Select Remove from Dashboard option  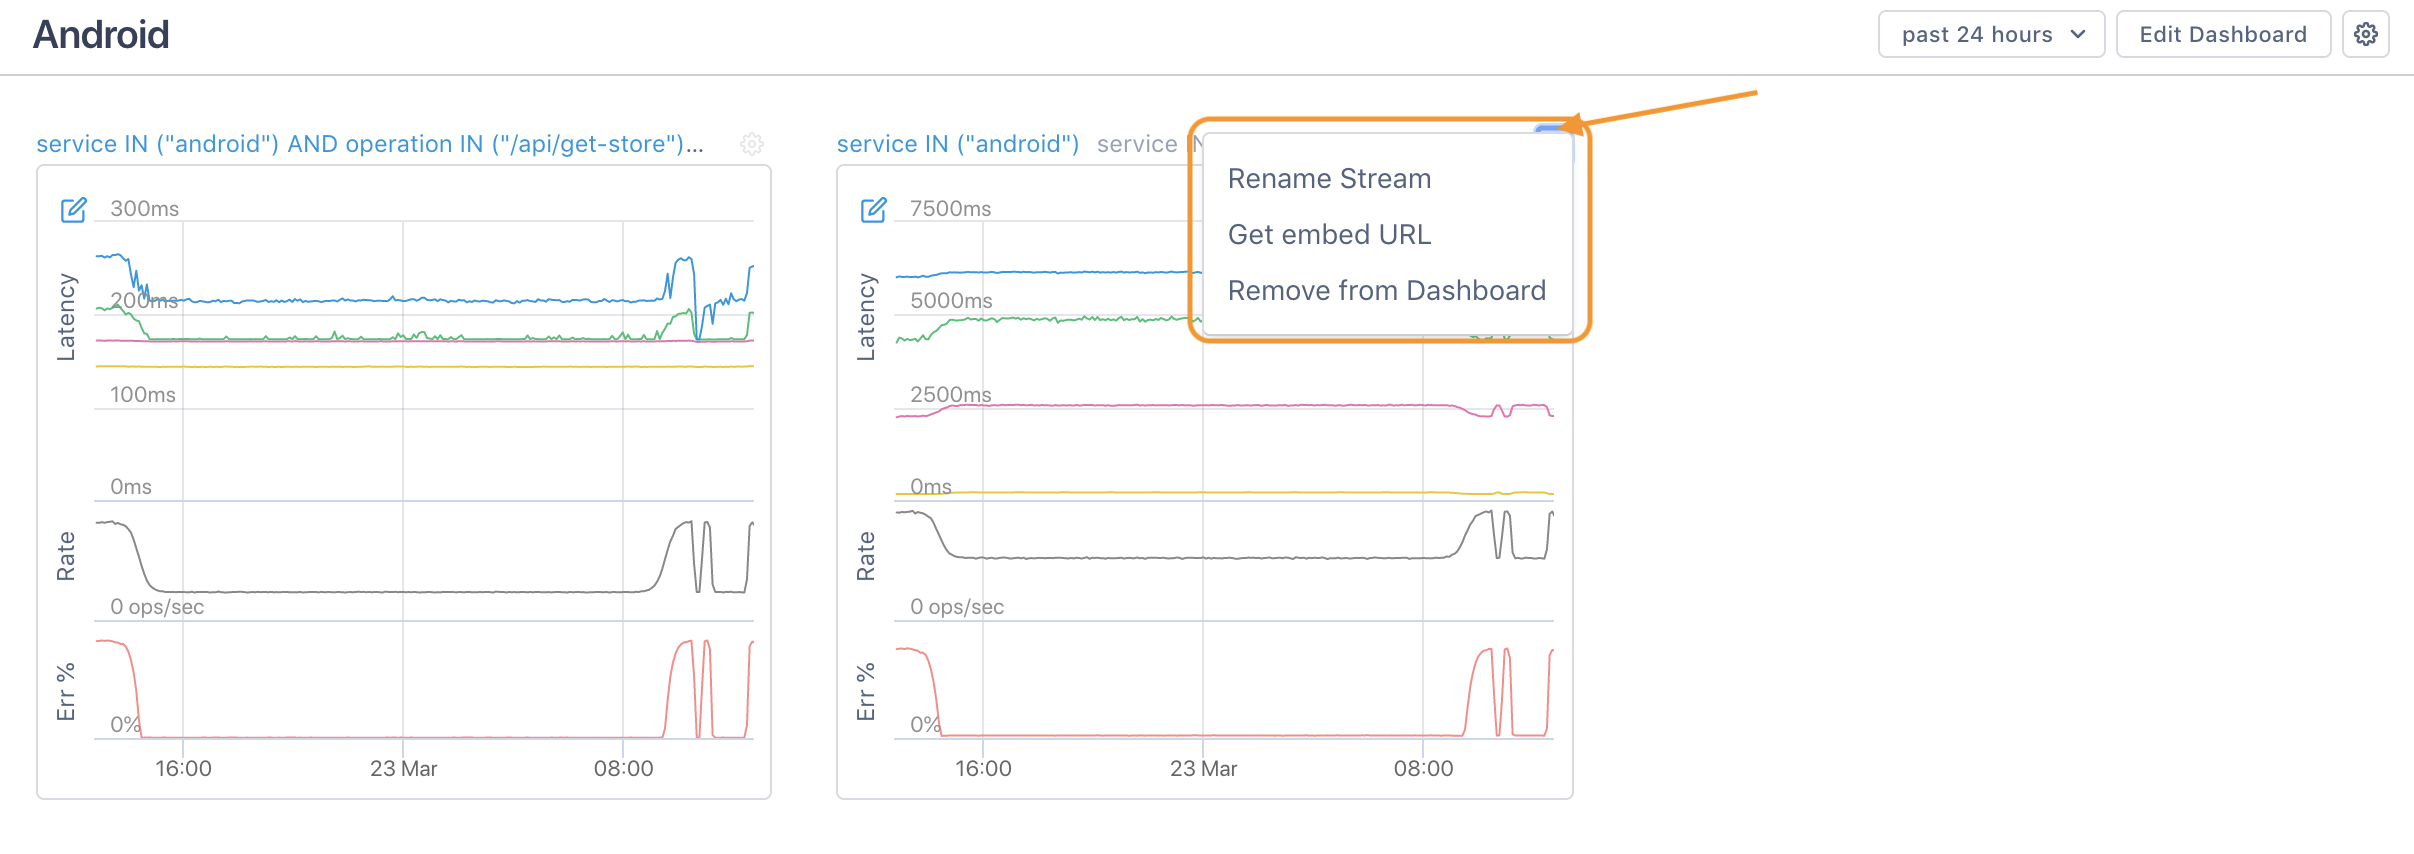[x=1386, y=291]
